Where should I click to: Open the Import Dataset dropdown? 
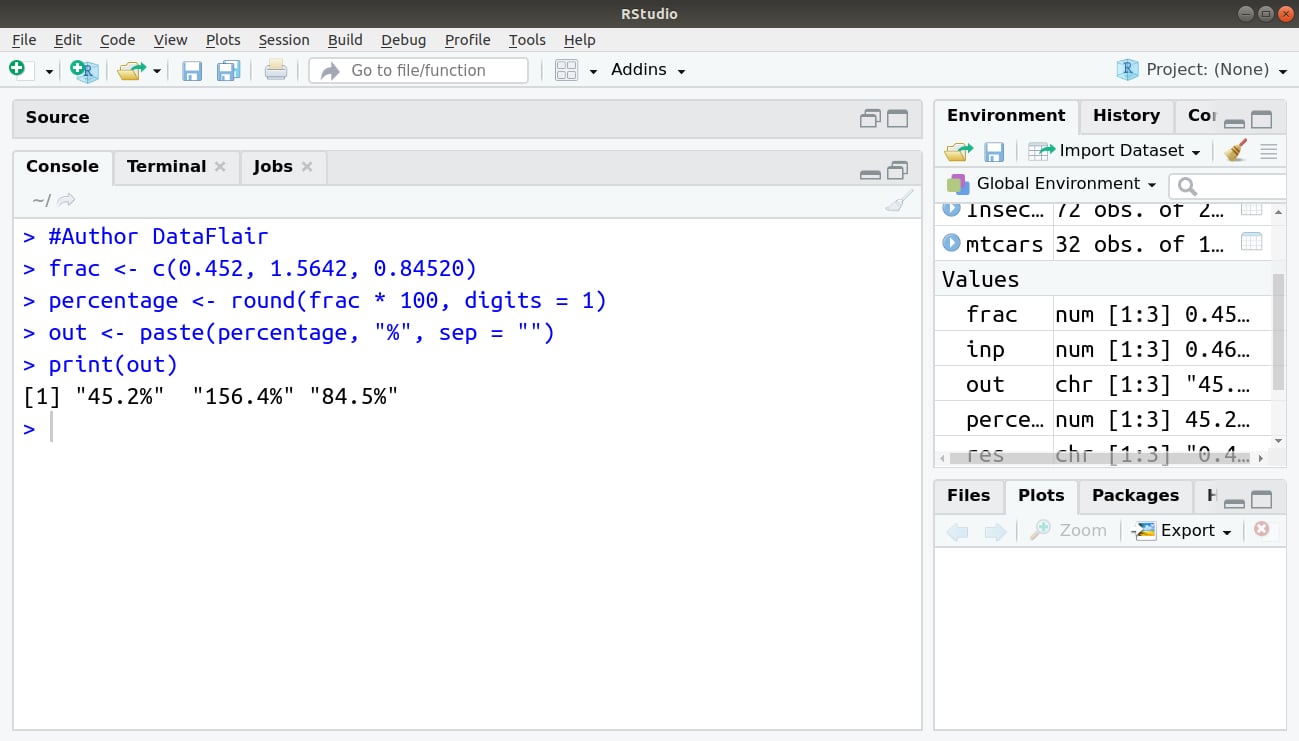[1114, 151]
